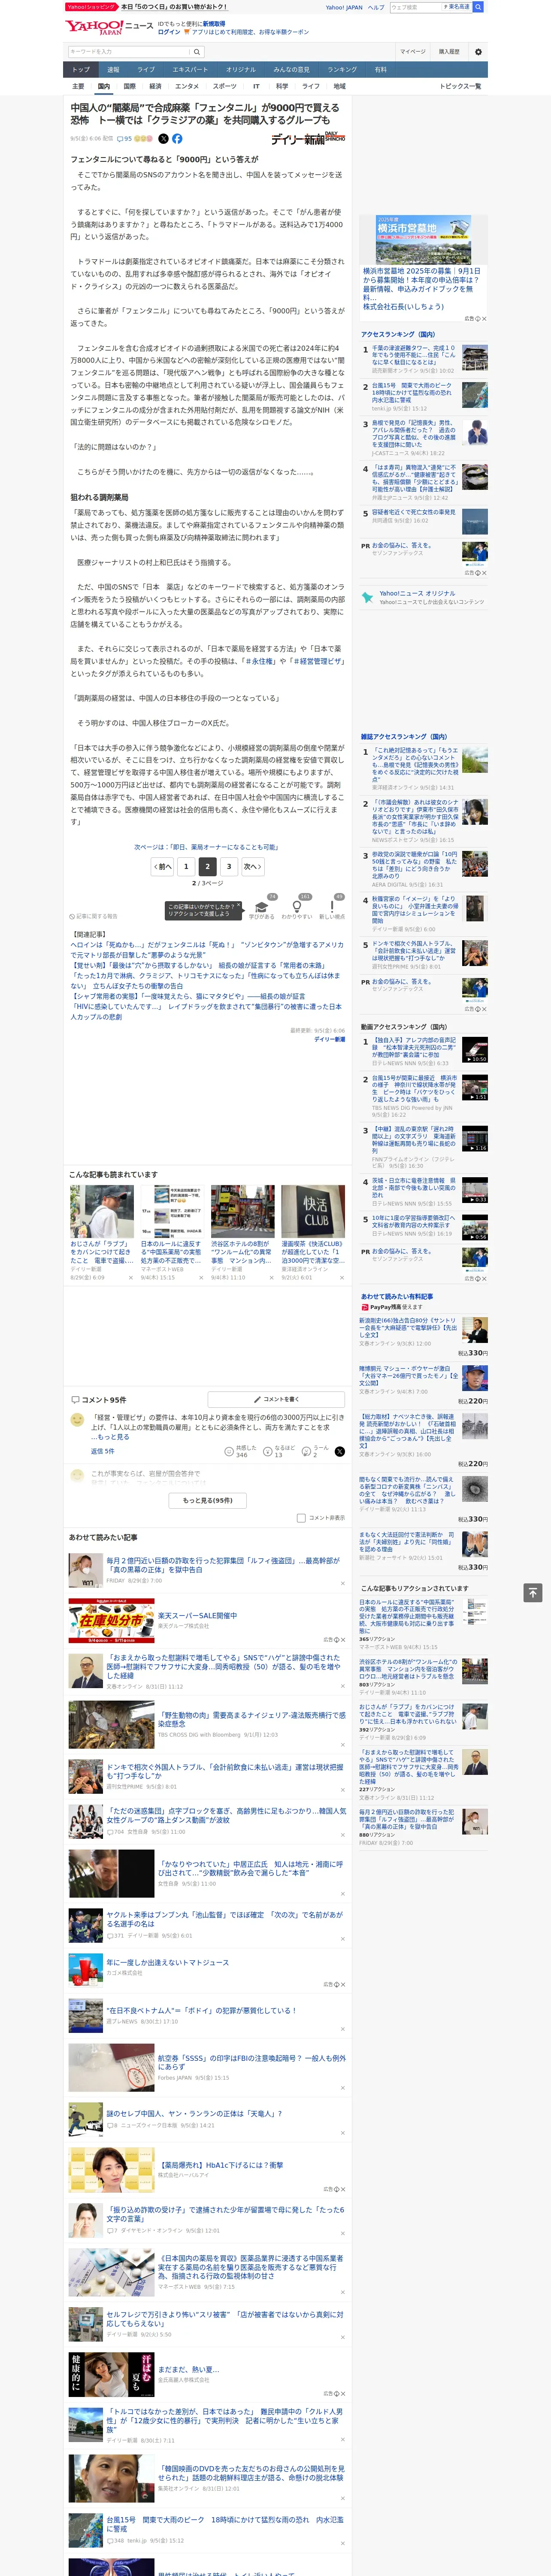Click the web search button in header
The image size is (551, 2576).
(478, 7)
